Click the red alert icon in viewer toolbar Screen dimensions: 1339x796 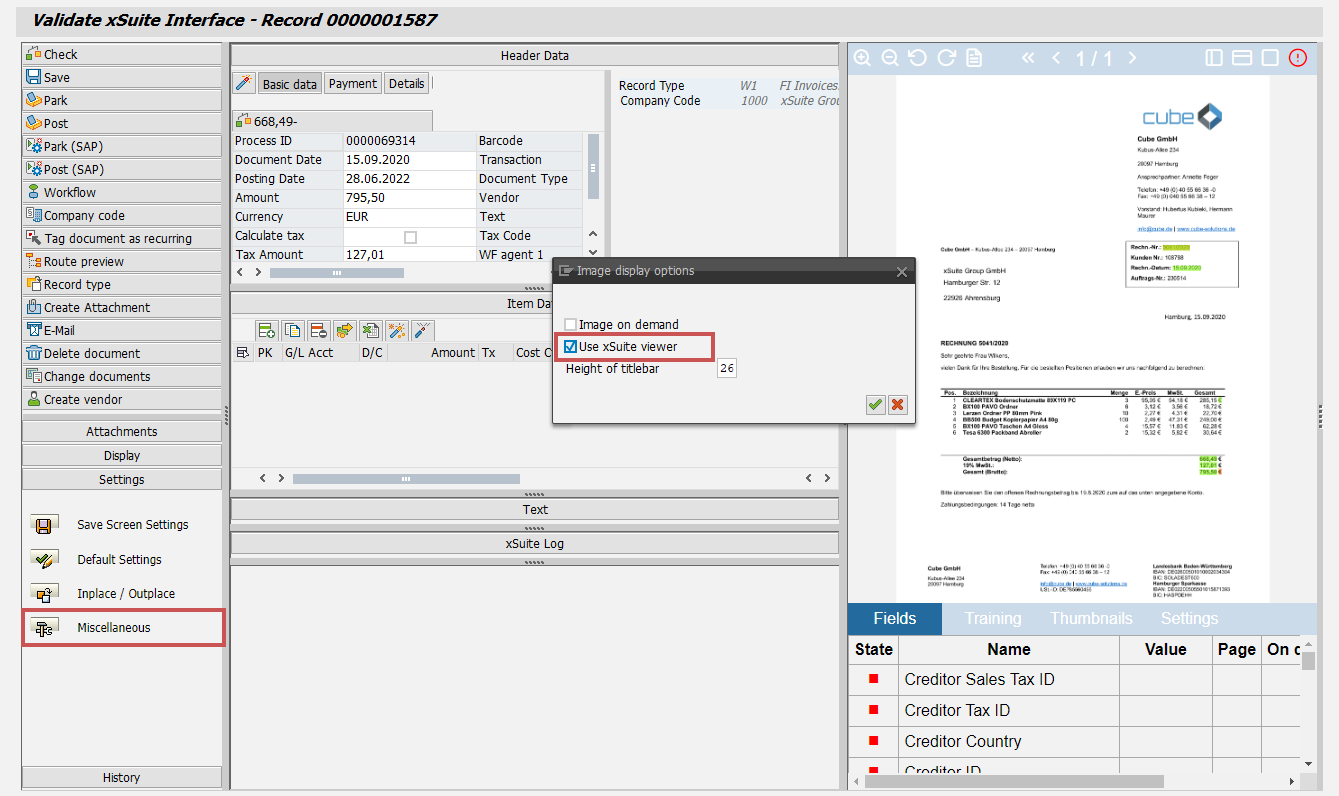point(1298,58)
